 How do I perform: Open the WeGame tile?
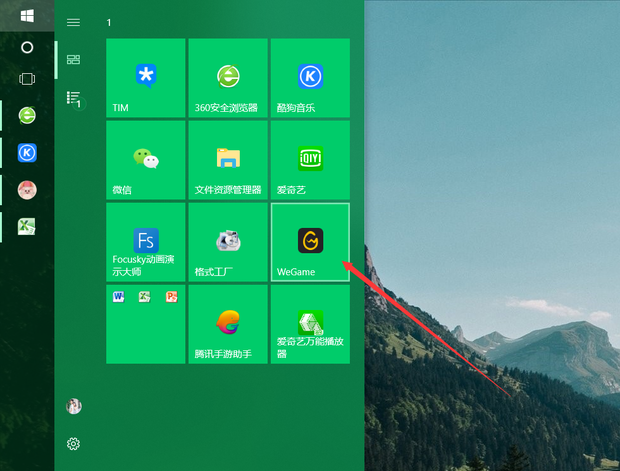310,242
